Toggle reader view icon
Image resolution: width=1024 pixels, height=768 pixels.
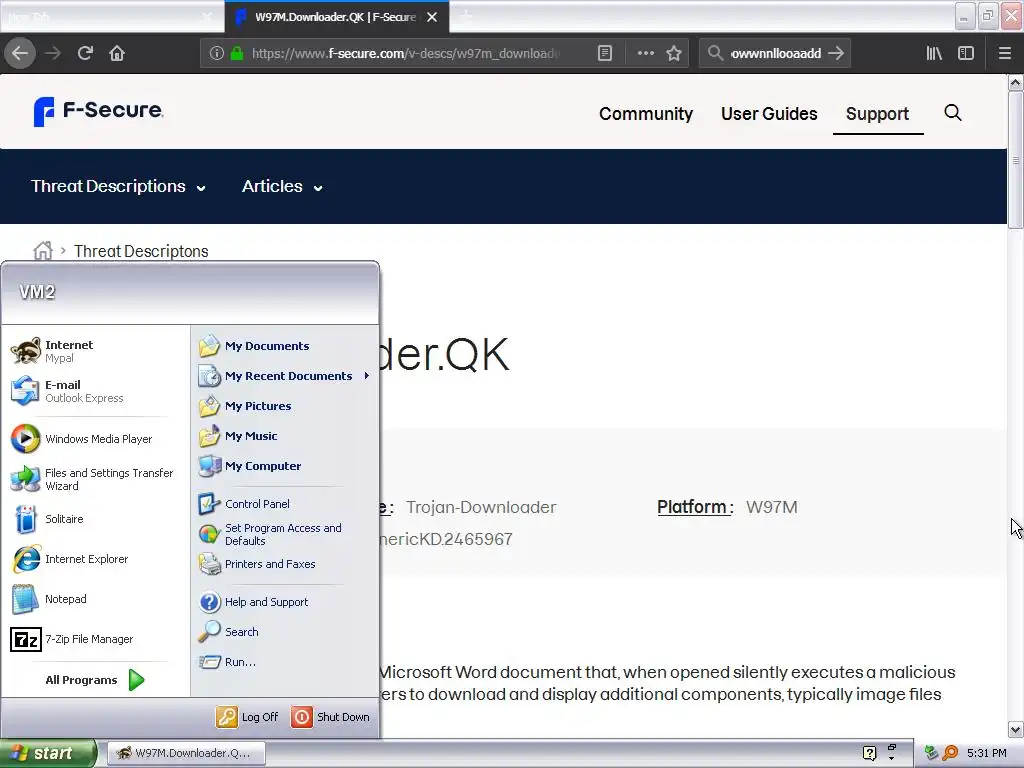click(605, 53)
